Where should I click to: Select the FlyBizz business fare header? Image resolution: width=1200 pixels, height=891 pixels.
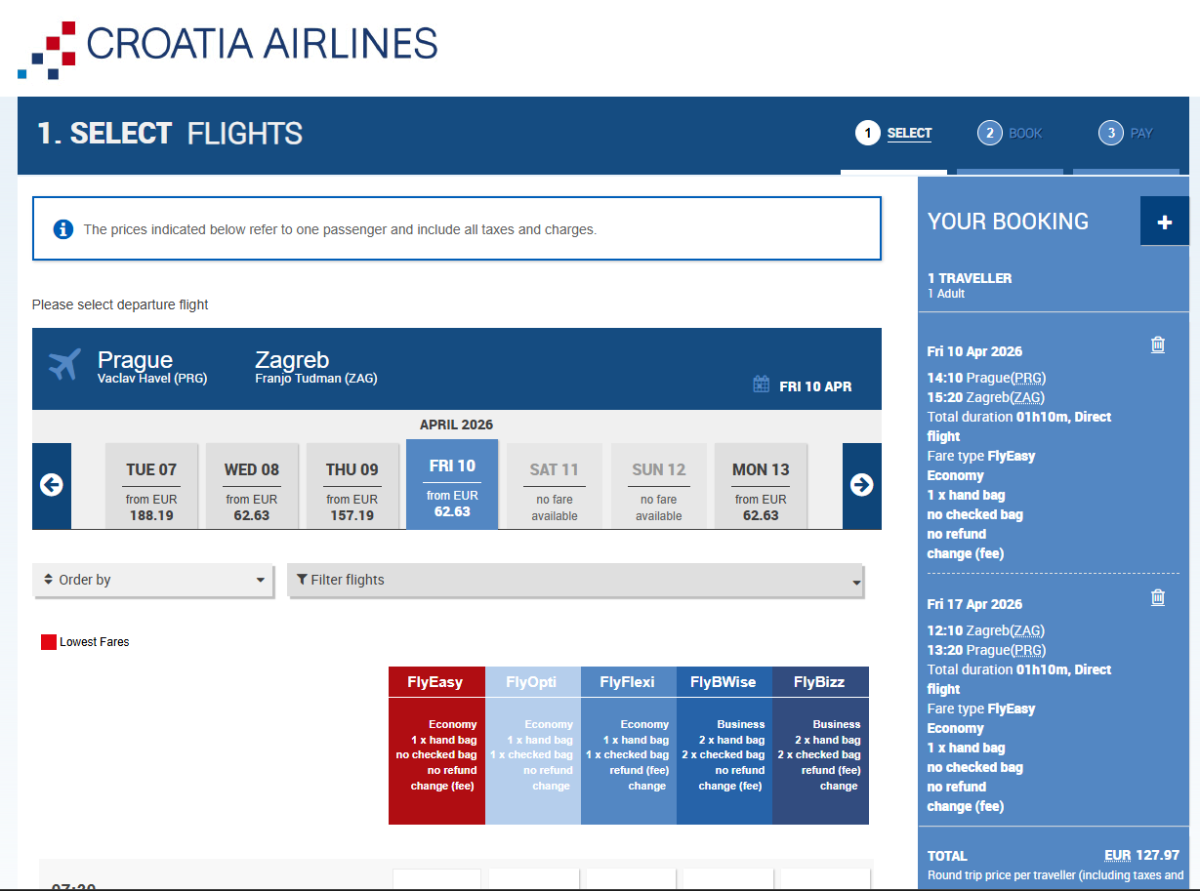(819, 682)
